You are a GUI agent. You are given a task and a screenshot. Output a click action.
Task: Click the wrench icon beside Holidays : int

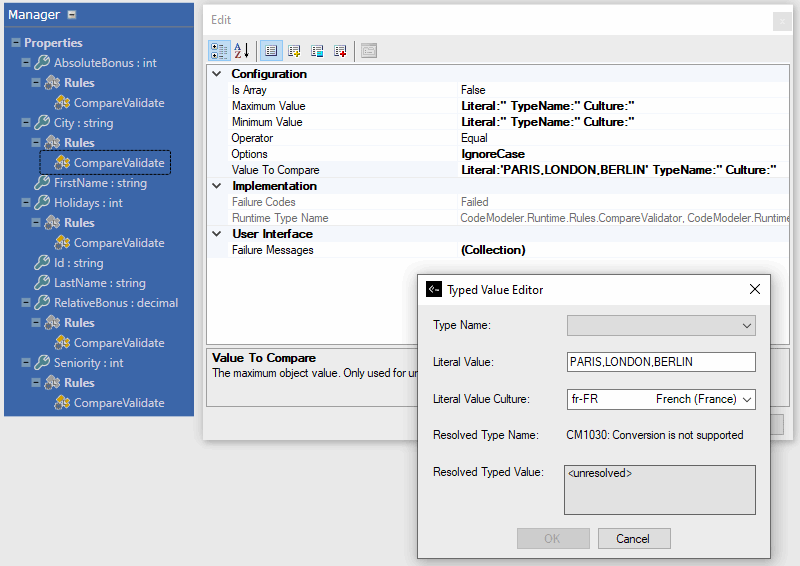42,203
